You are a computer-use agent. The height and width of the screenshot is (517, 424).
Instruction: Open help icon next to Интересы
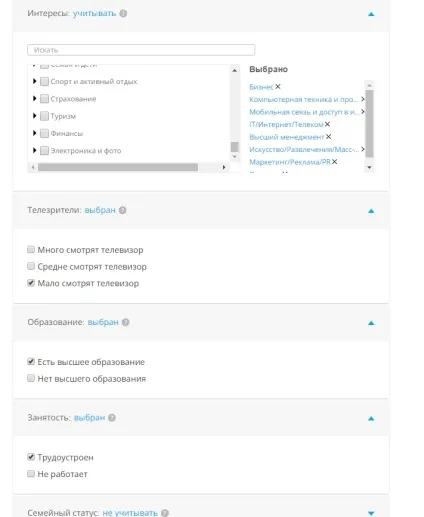[x=123, y=14]
